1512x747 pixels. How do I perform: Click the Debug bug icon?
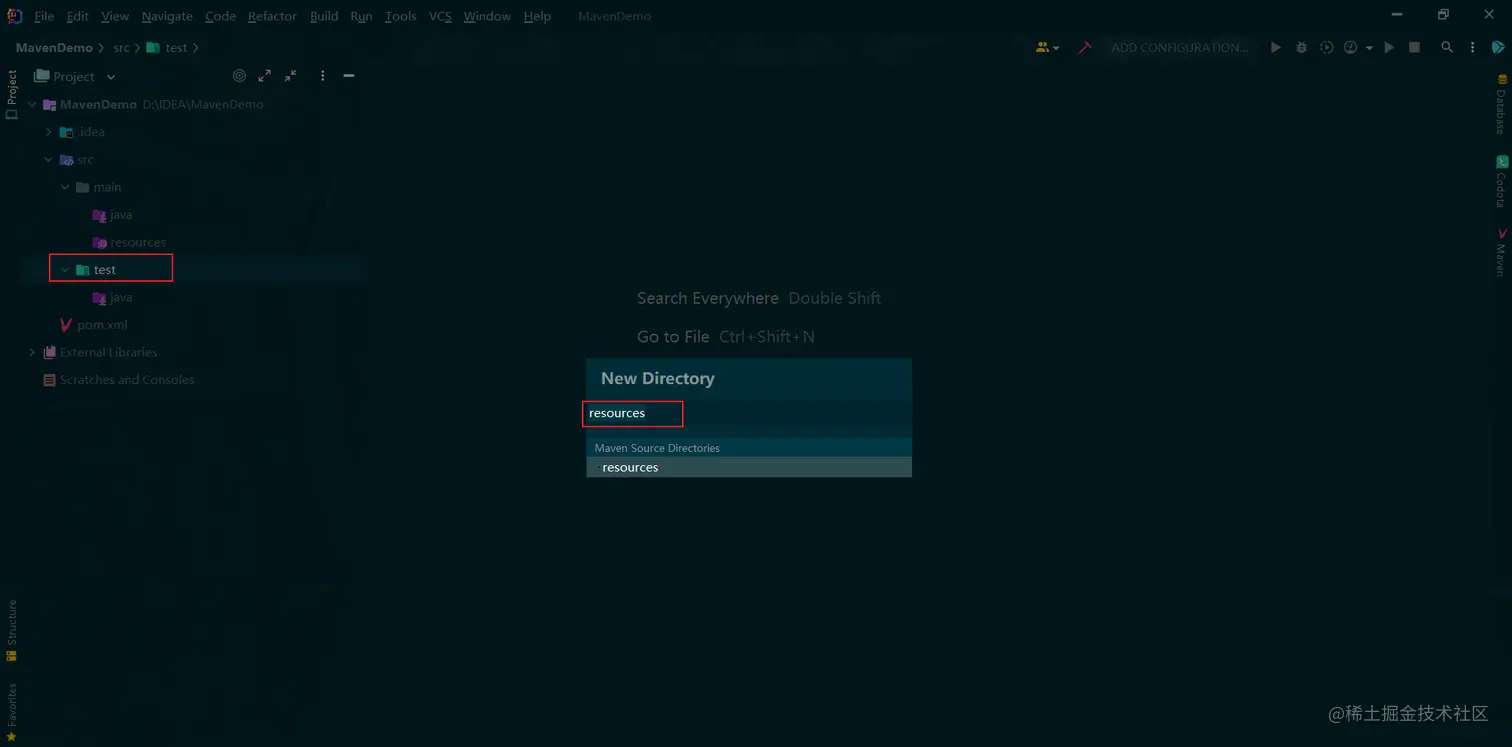click(x=1301, y=47)
